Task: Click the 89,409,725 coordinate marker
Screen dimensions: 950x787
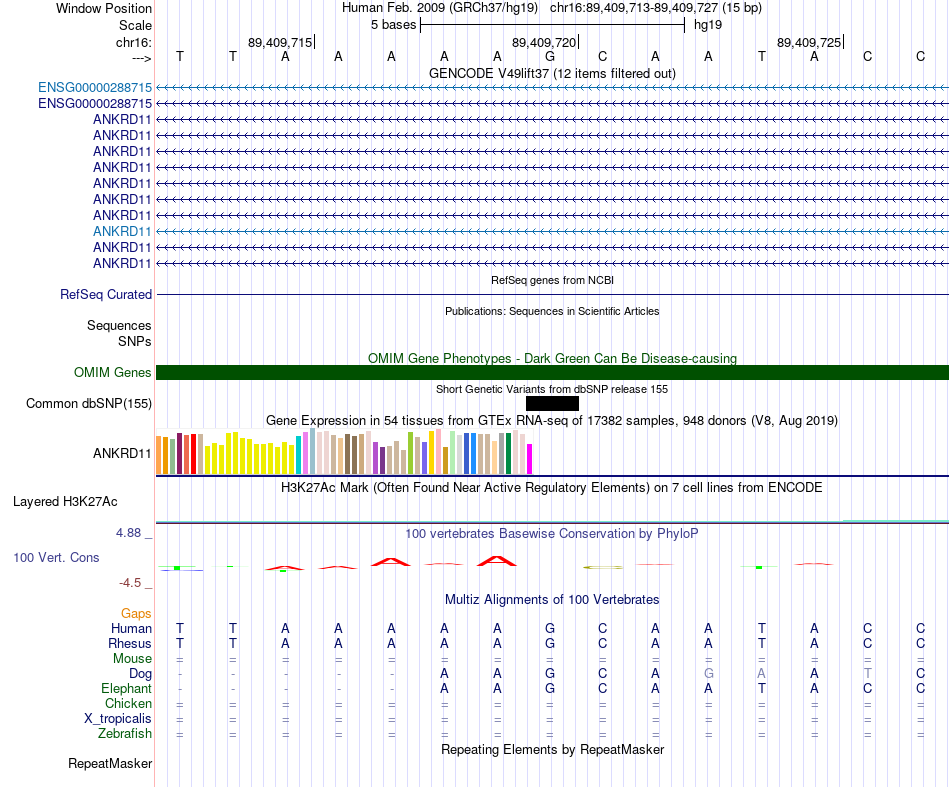Action: point(809,42)
